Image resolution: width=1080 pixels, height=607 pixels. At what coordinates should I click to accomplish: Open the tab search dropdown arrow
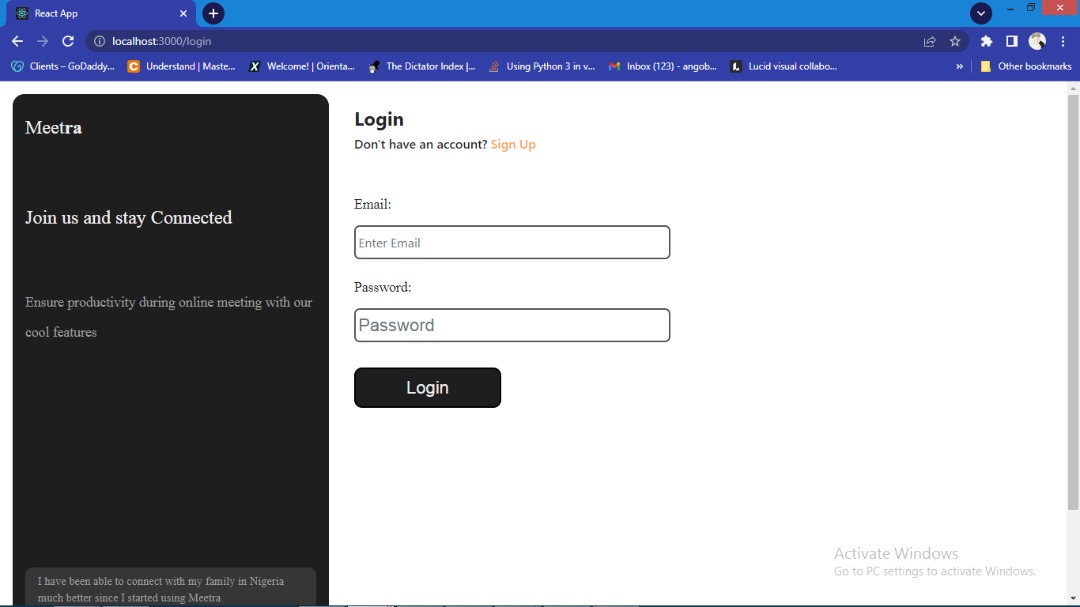coord(981,13)
